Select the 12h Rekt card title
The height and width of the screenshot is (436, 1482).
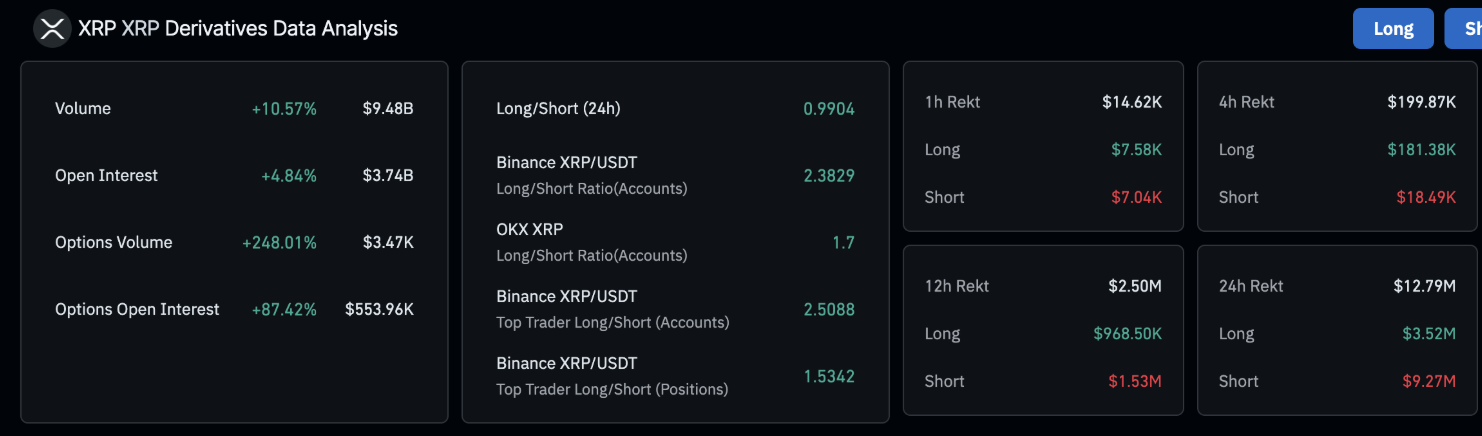point(957,286)
